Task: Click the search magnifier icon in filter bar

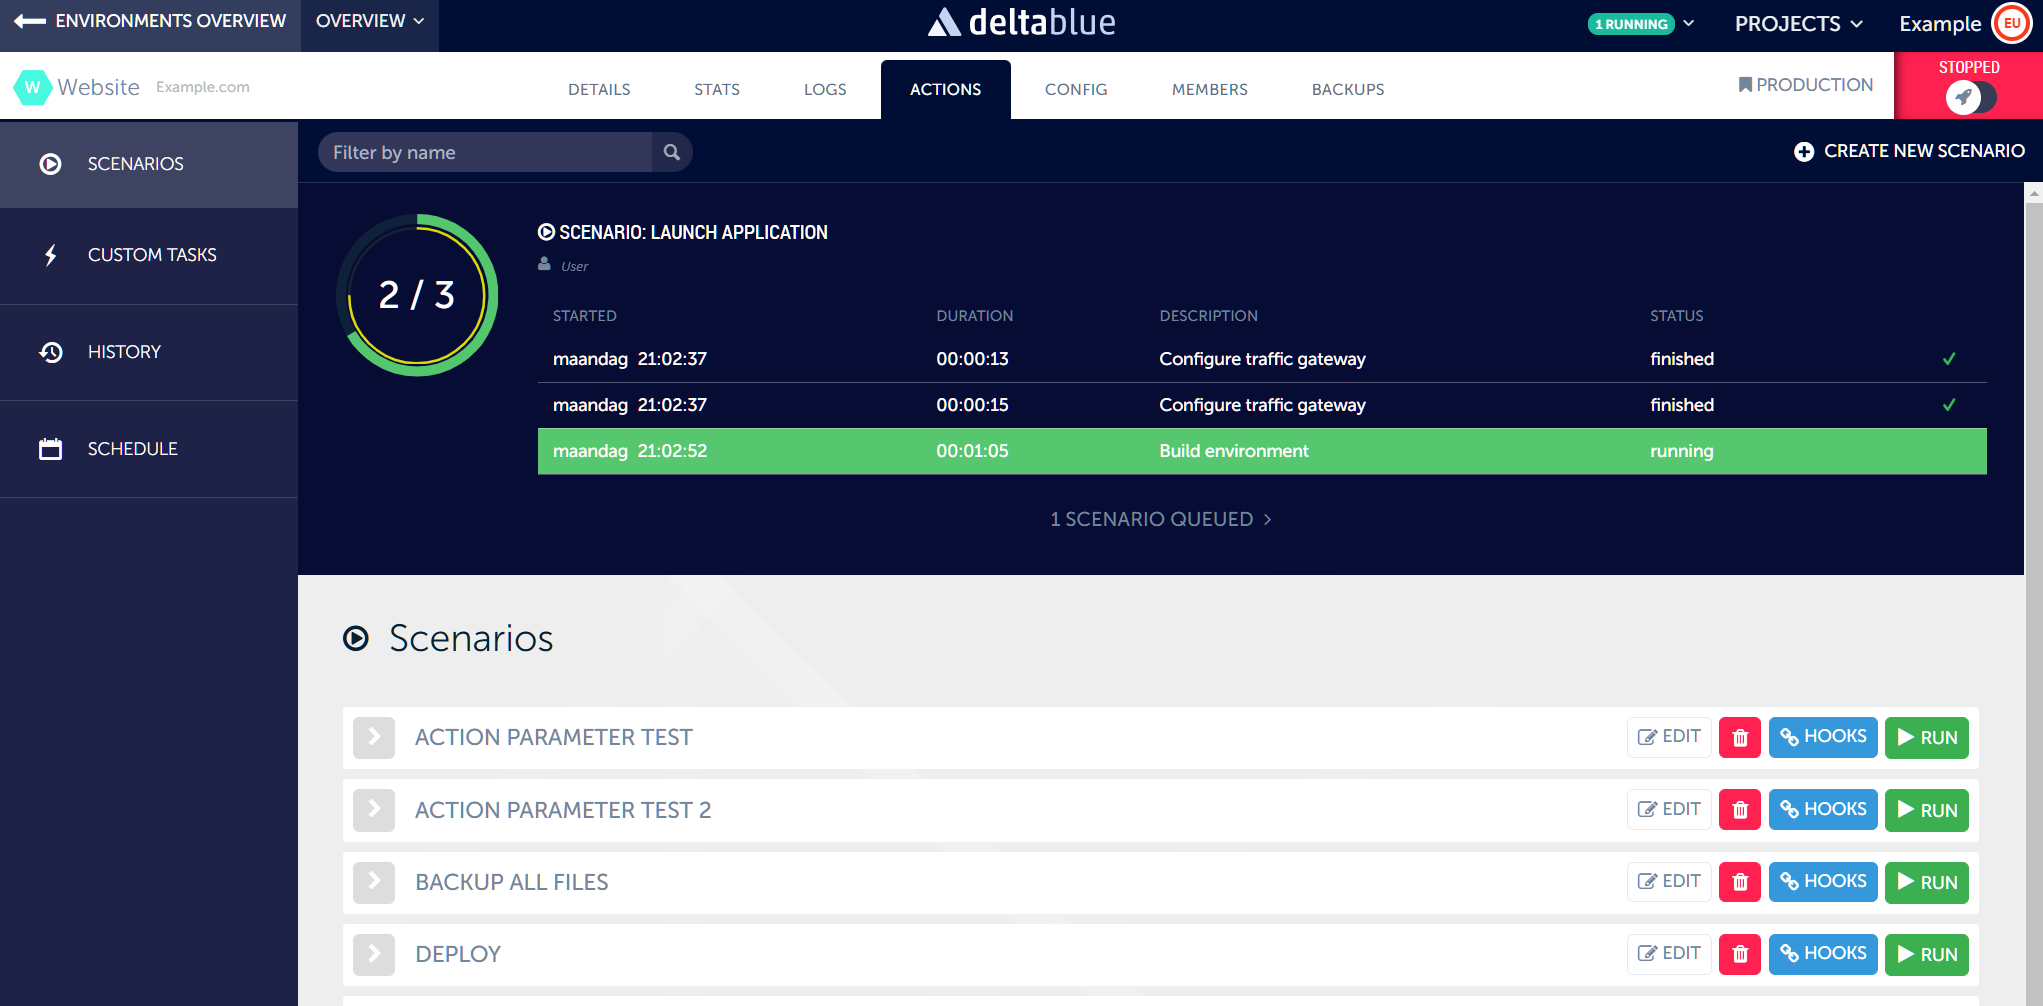Action: [672, 152]
